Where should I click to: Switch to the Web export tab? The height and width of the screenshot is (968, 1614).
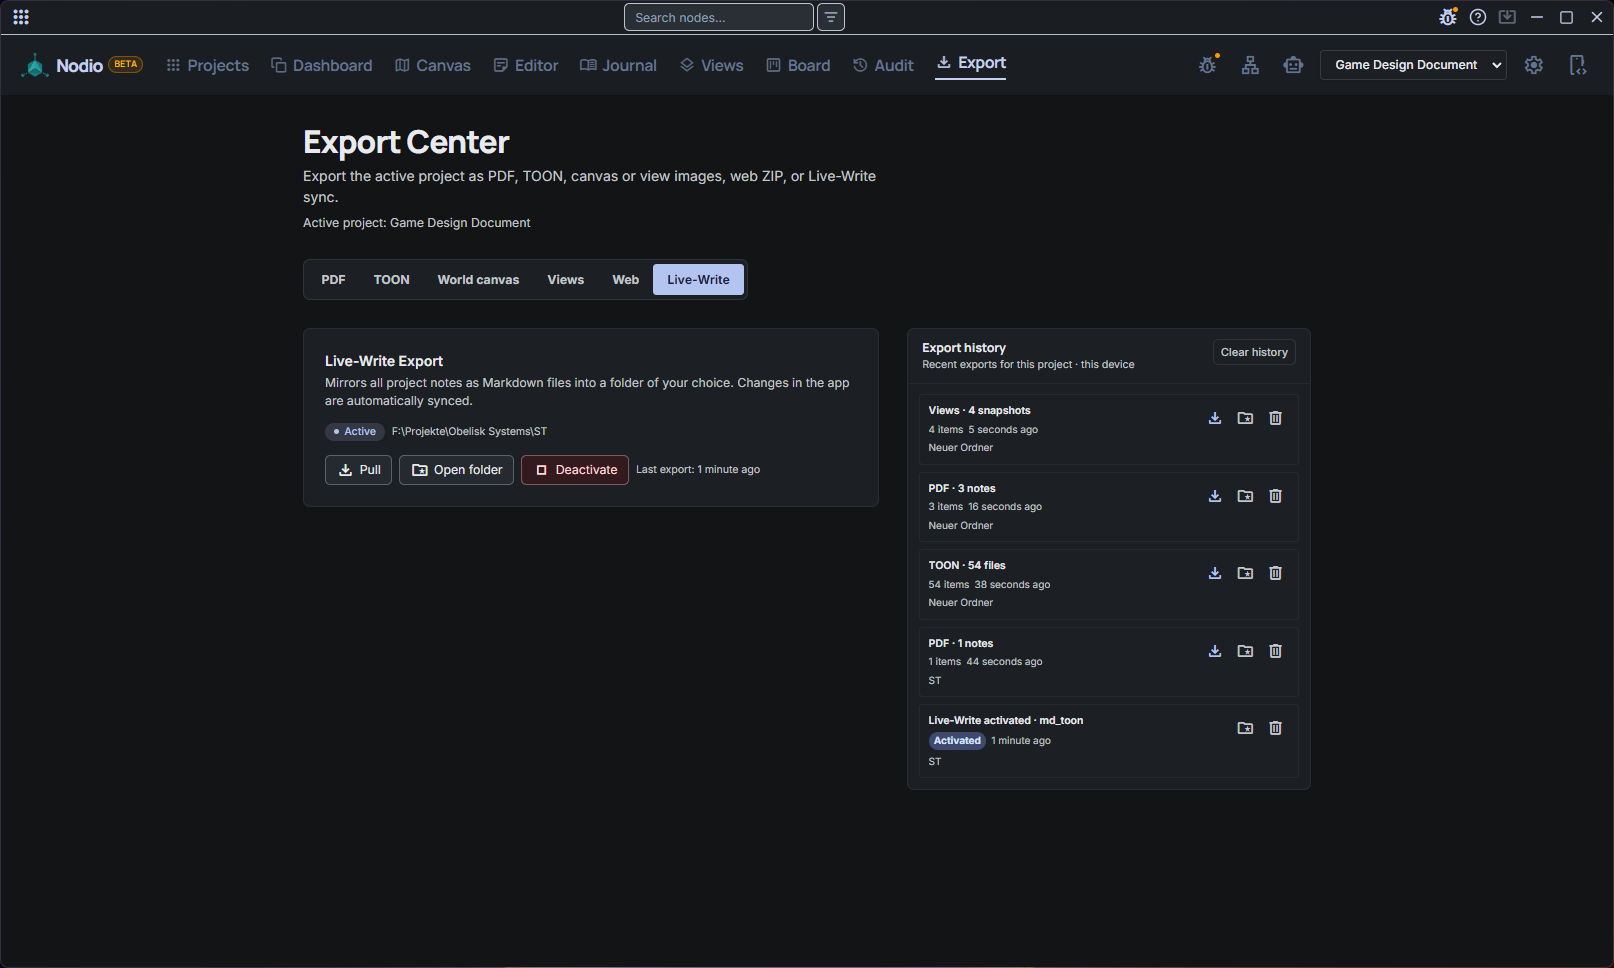[625, 280]
